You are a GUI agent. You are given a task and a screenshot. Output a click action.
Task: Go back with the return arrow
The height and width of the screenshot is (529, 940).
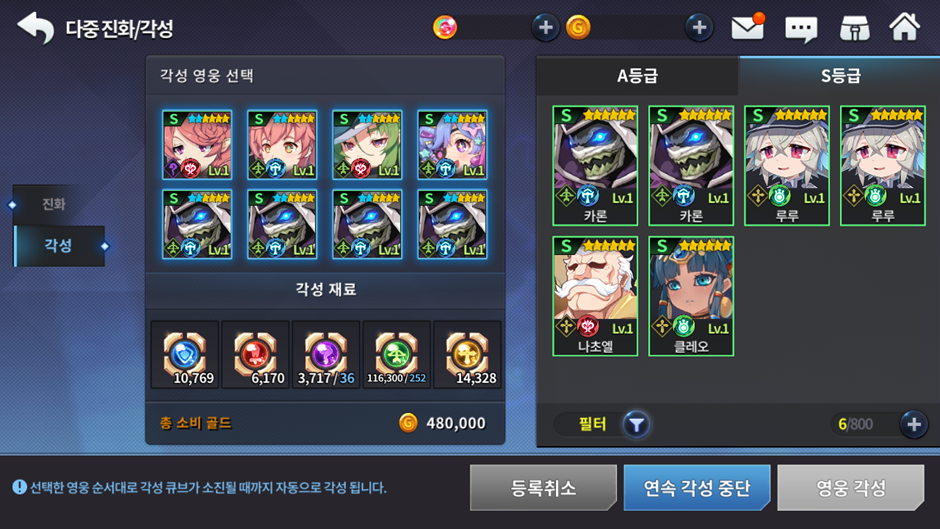(35, 28)
